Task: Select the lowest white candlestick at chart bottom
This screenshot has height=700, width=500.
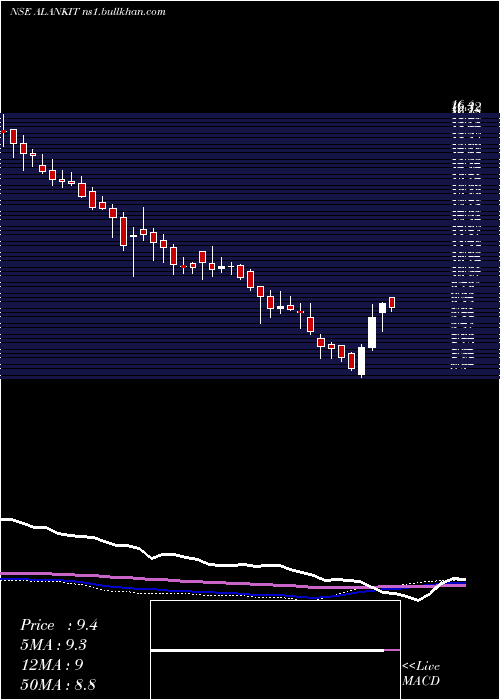Action: 362,361
